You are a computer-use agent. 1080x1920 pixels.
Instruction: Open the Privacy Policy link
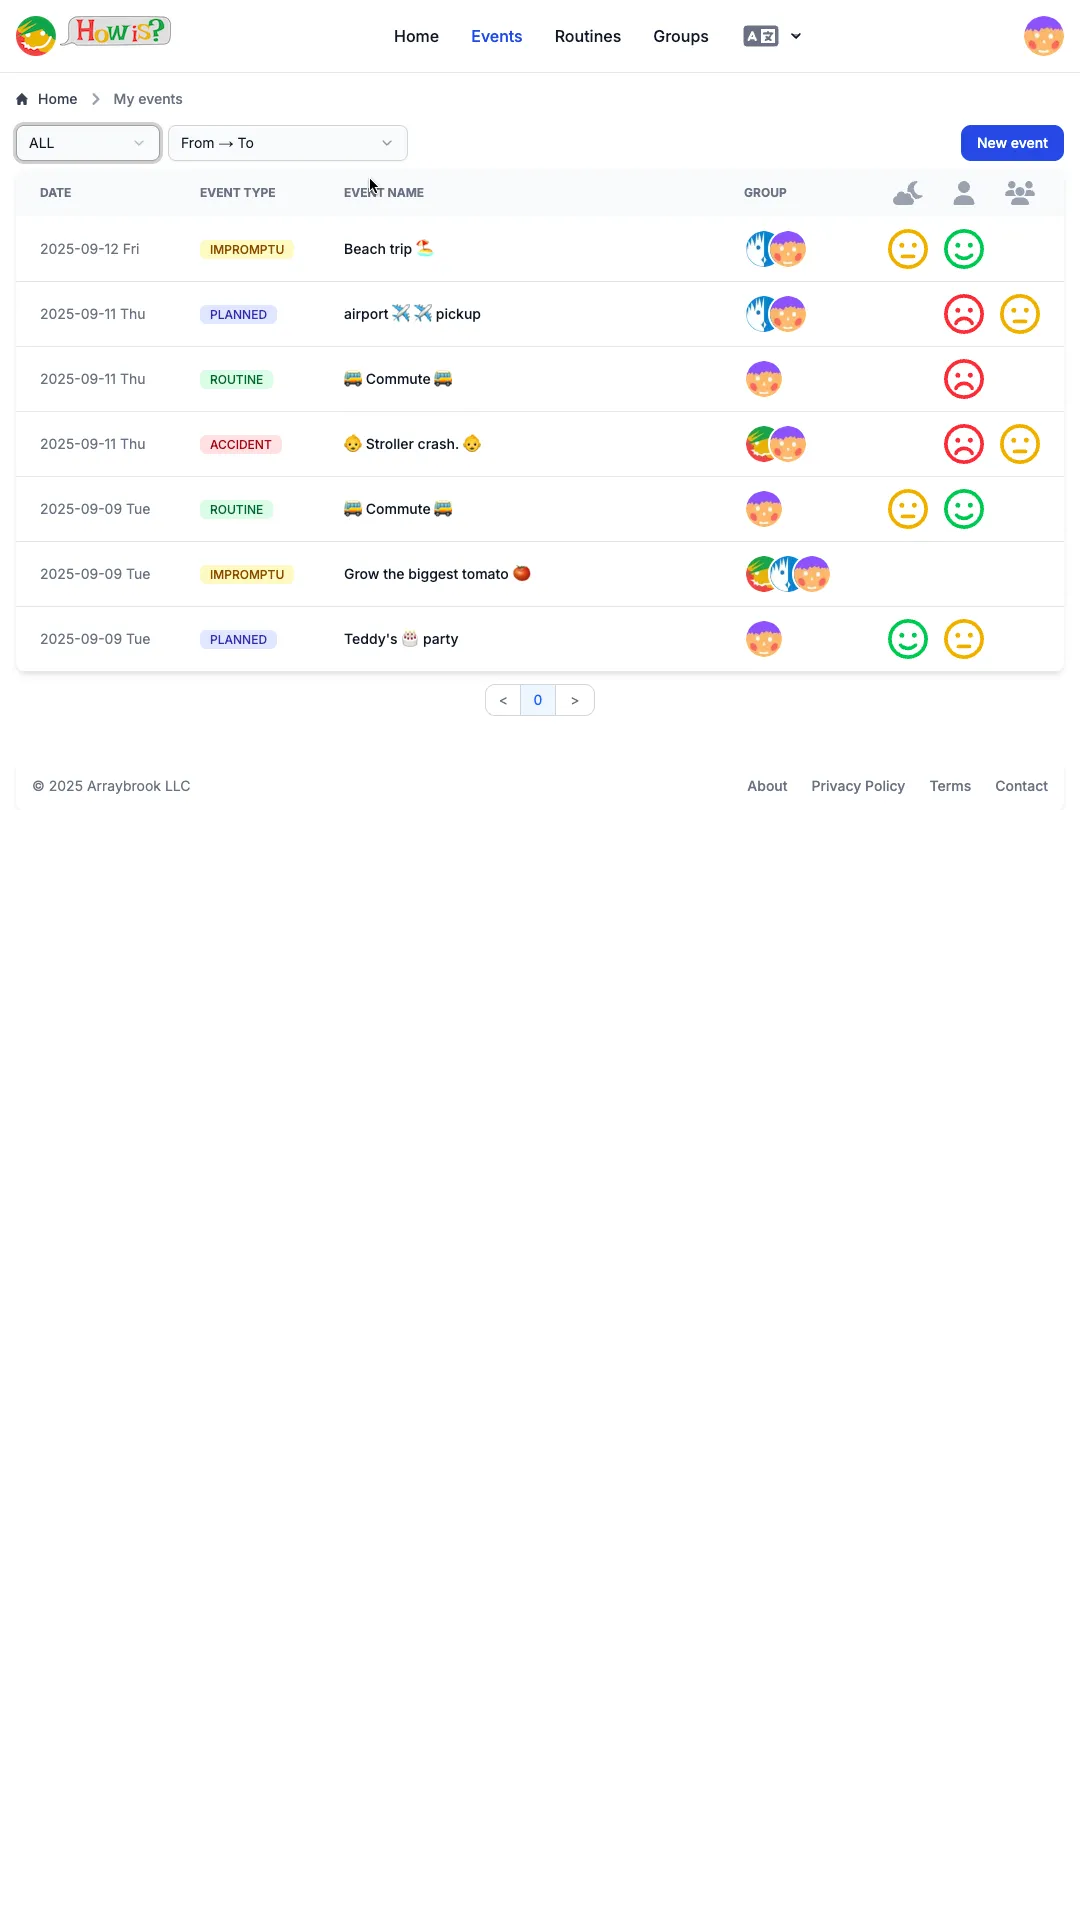pyautogui.click(x=858, y=786)
